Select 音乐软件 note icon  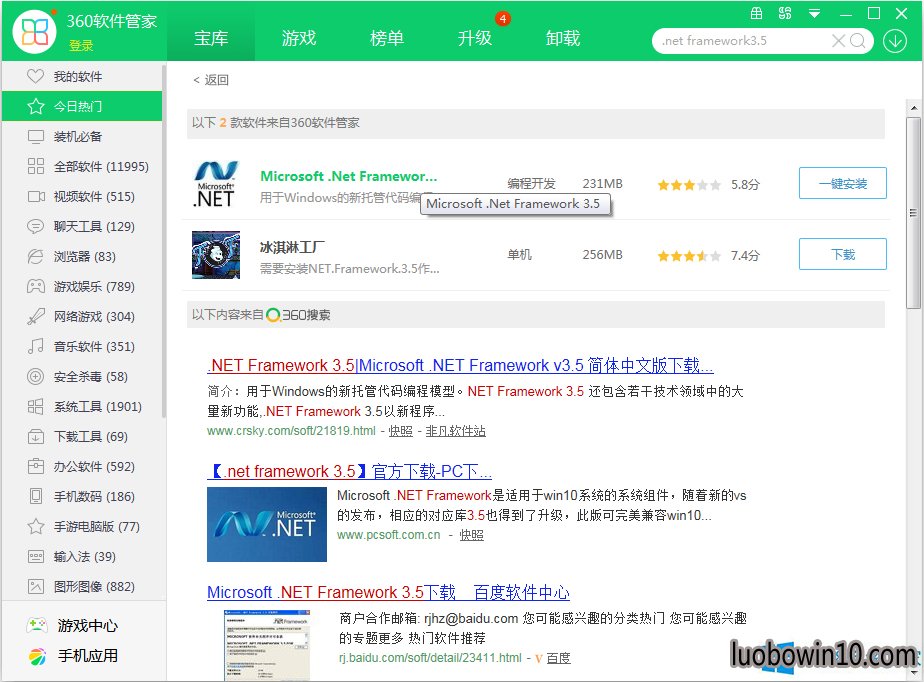pos(36,346)
